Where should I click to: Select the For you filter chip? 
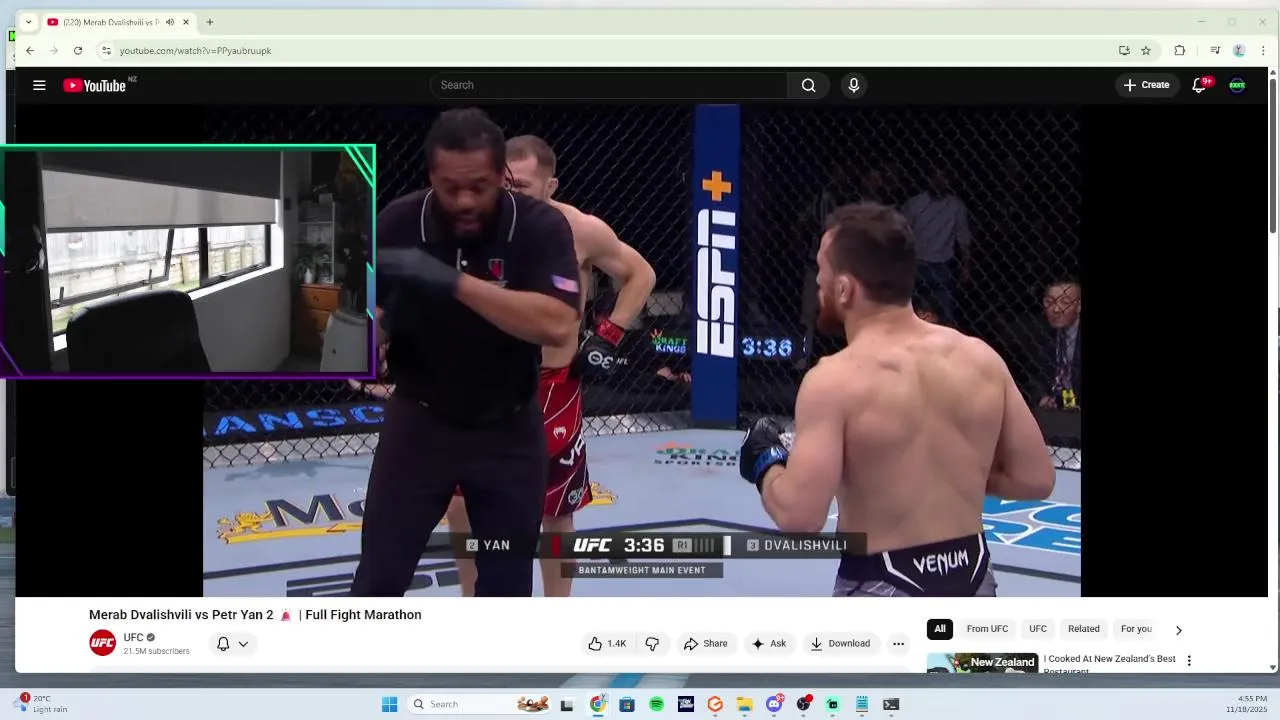1136,629
